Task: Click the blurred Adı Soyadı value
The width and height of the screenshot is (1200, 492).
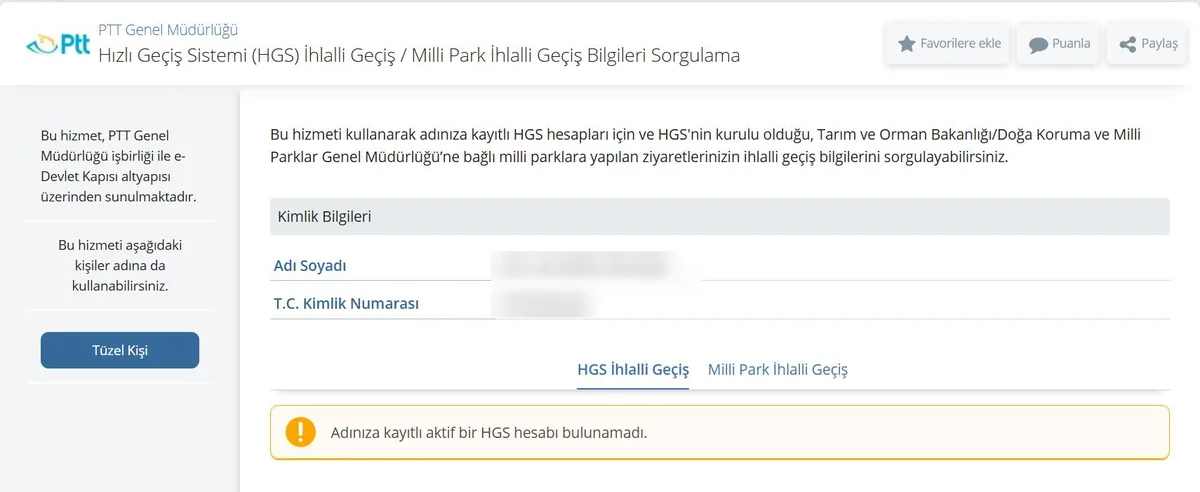Action: (583, 265)
